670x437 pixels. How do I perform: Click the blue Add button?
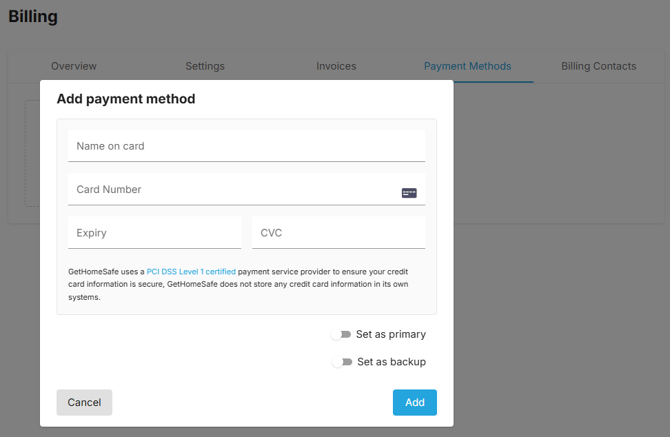click(x=415, y=402)
